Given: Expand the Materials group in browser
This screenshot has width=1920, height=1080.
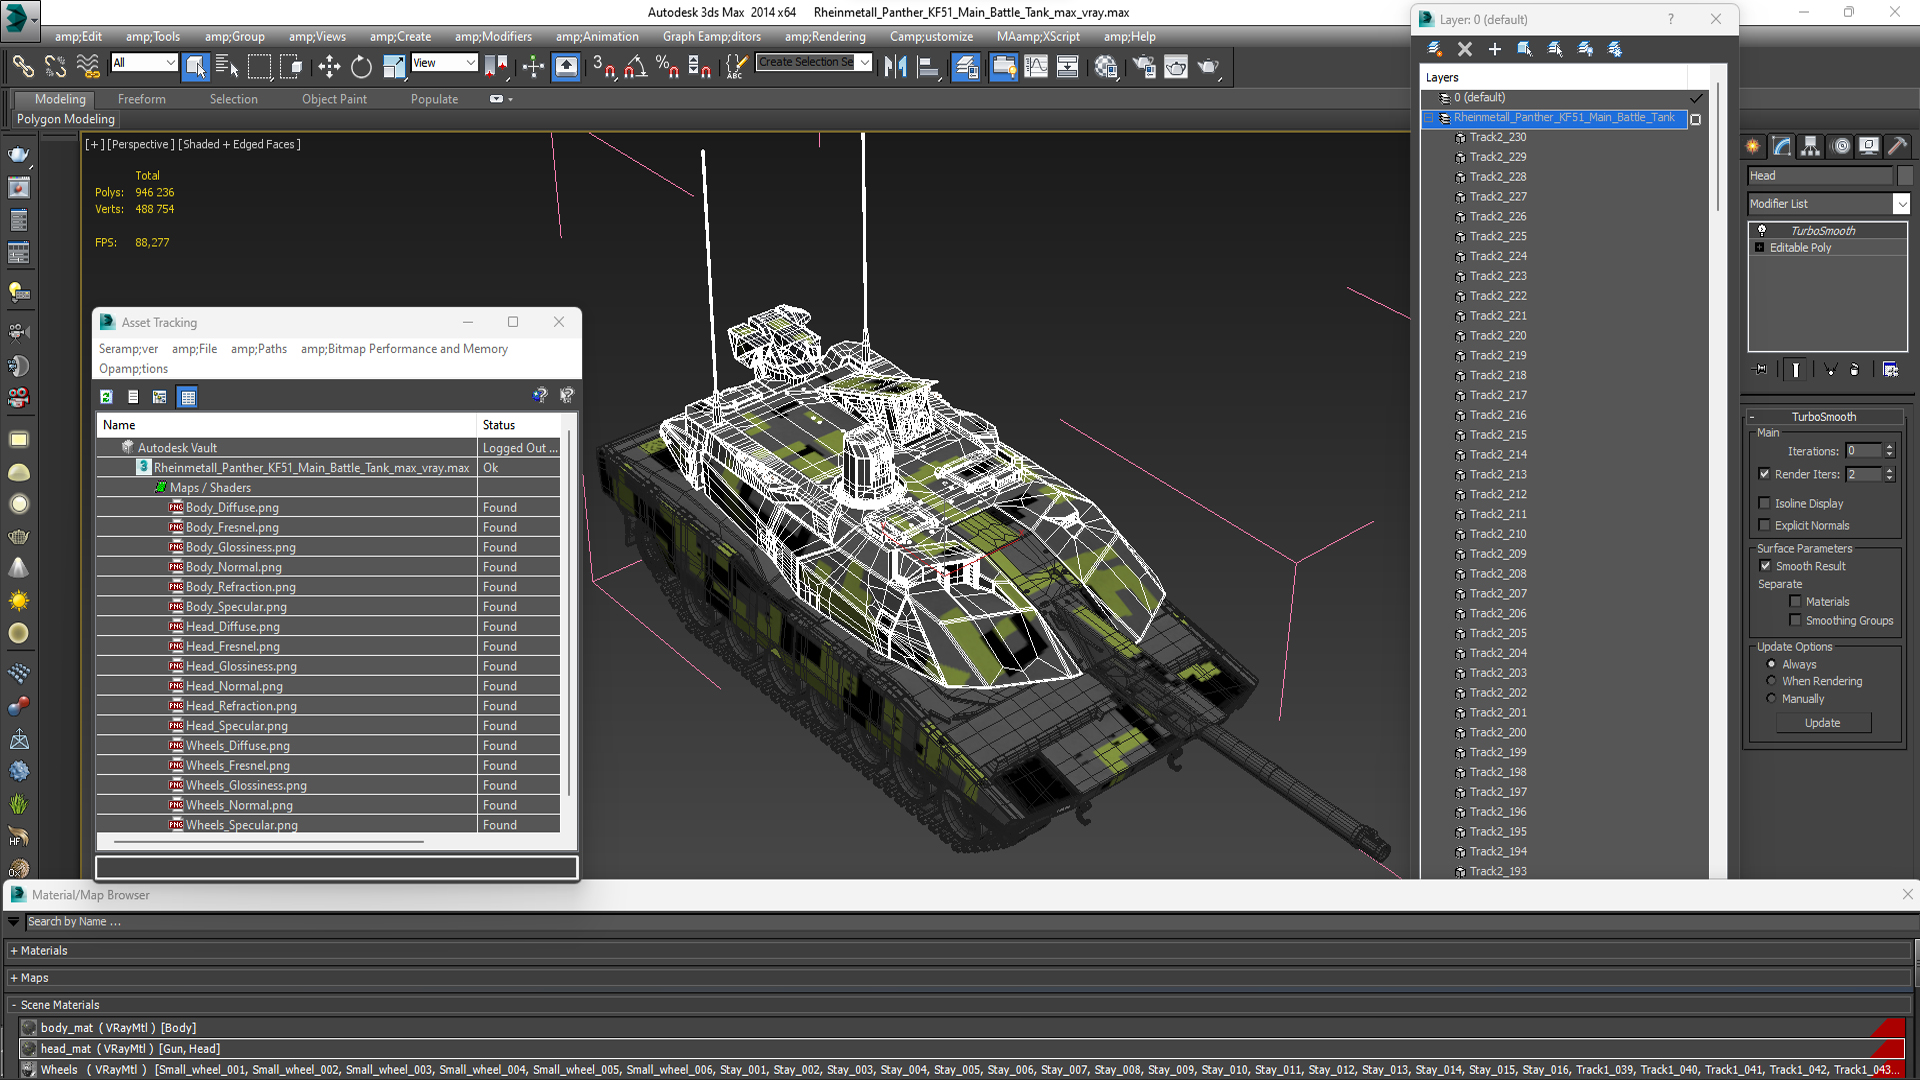Looking at the screenshot, I should pos(14,951).
